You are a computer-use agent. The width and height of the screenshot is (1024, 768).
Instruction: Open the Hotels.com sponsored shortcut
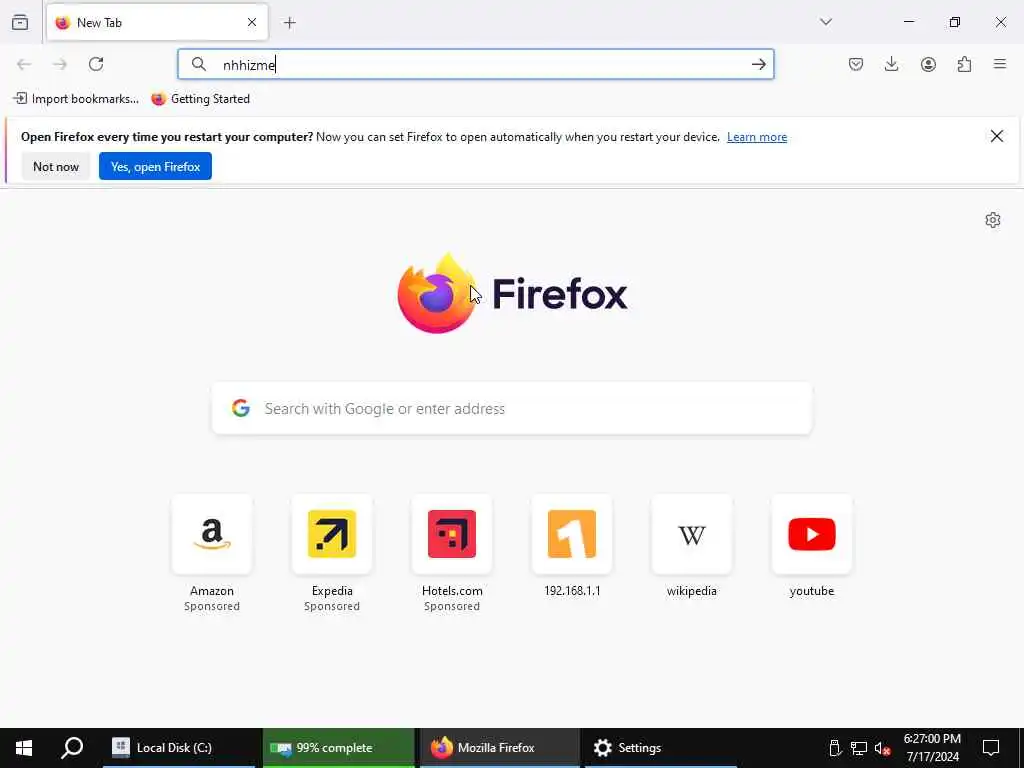pos(452,554)
